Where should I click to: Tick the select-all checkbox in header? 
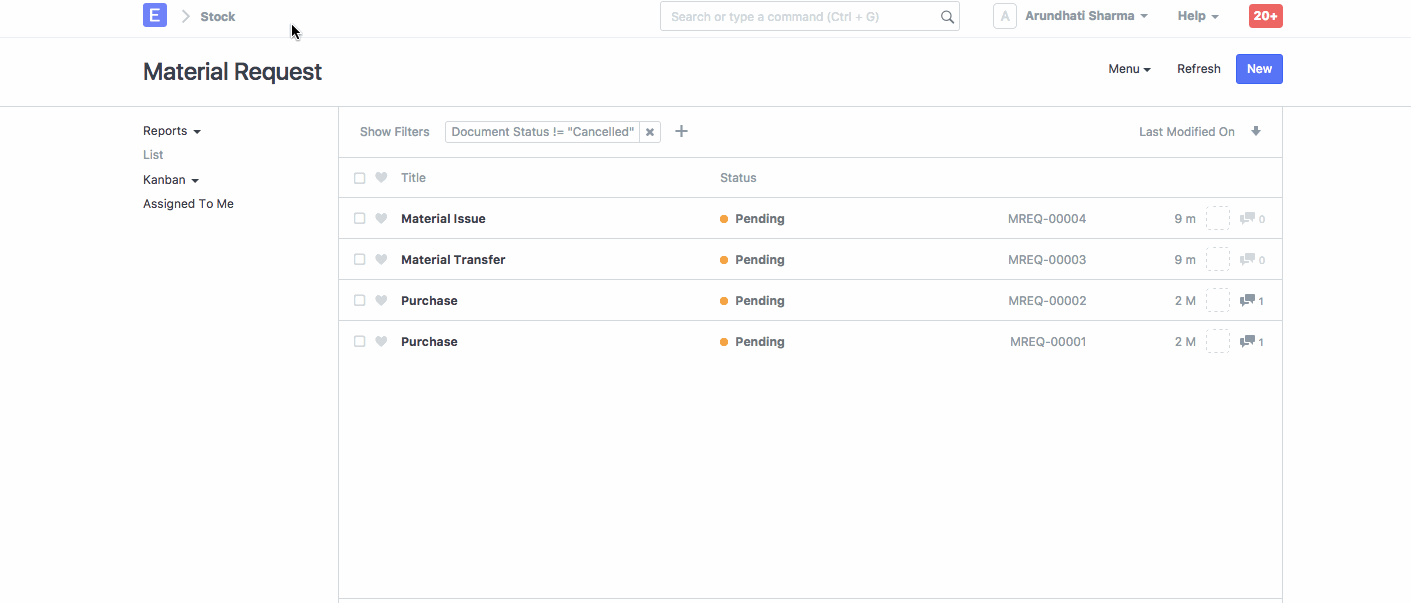pos(360,177)
